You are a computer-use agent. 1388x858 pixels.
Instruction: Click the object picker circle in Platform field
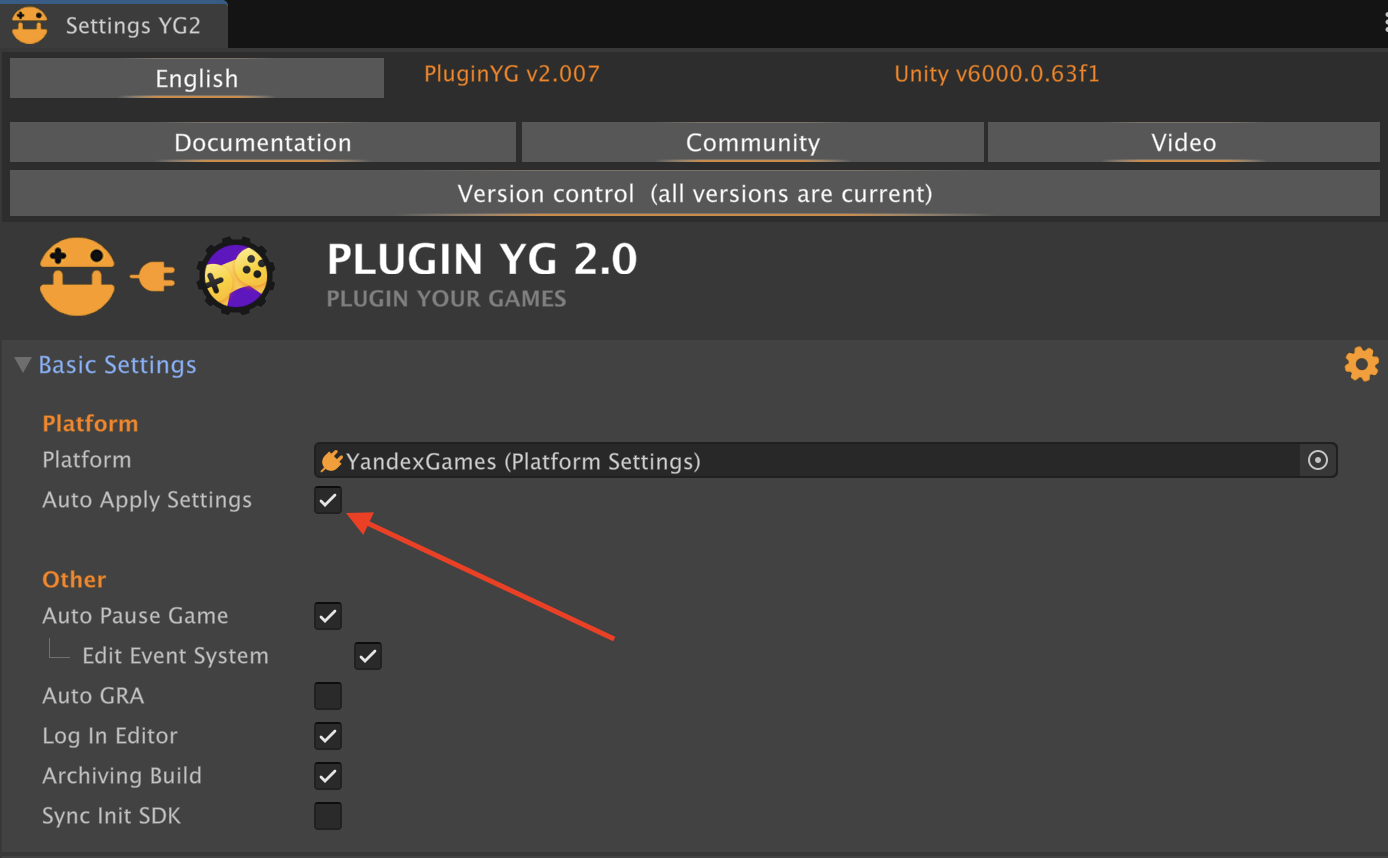1318,460
